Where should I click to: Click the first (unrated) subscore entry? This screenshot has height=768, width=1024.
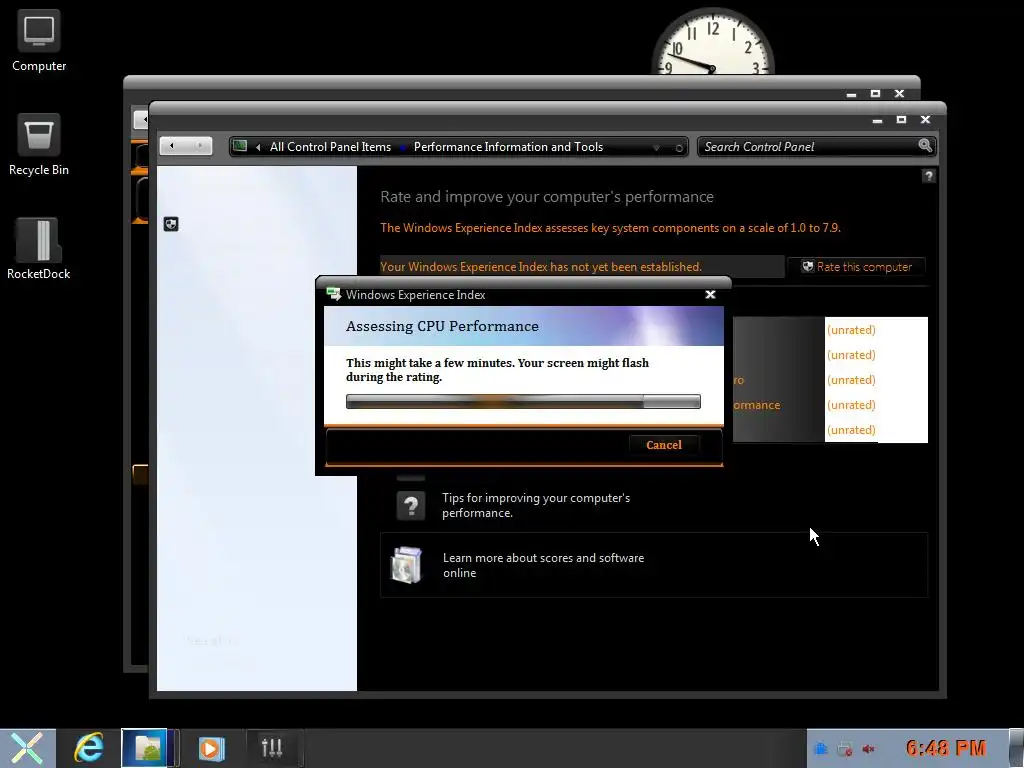851,330
